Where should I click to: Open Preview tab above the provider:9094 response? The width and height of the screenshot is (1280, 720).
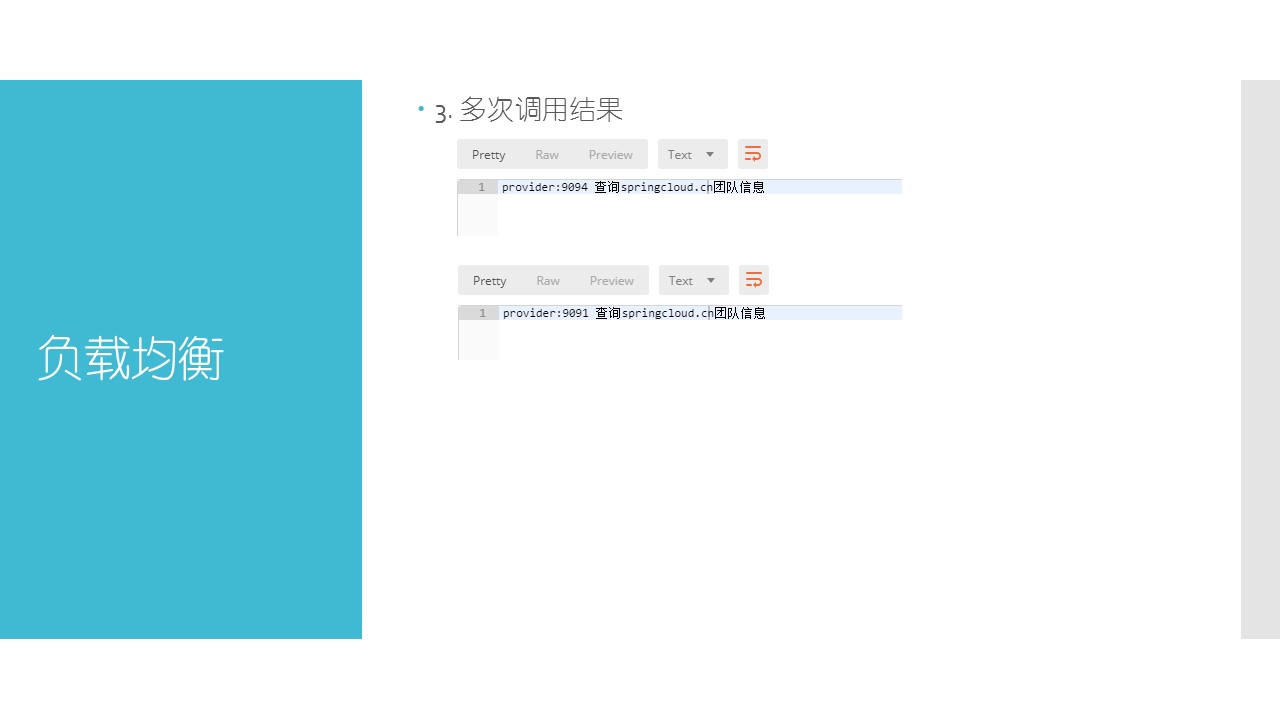tap(610, 154)
